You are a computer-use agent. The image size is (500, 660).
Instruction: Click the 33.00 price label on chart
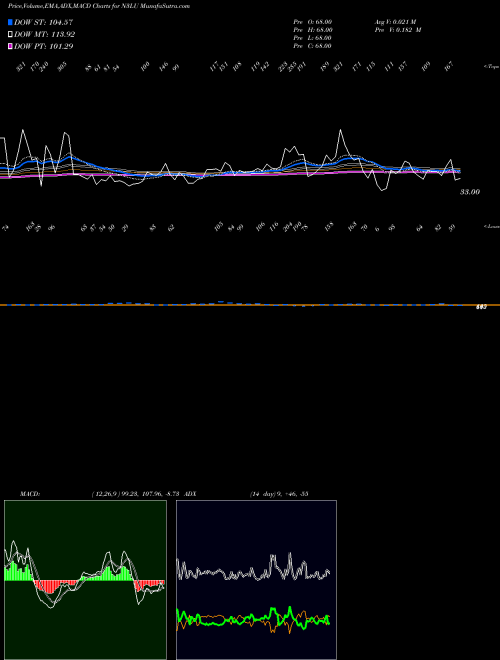[x=470, y=192]
